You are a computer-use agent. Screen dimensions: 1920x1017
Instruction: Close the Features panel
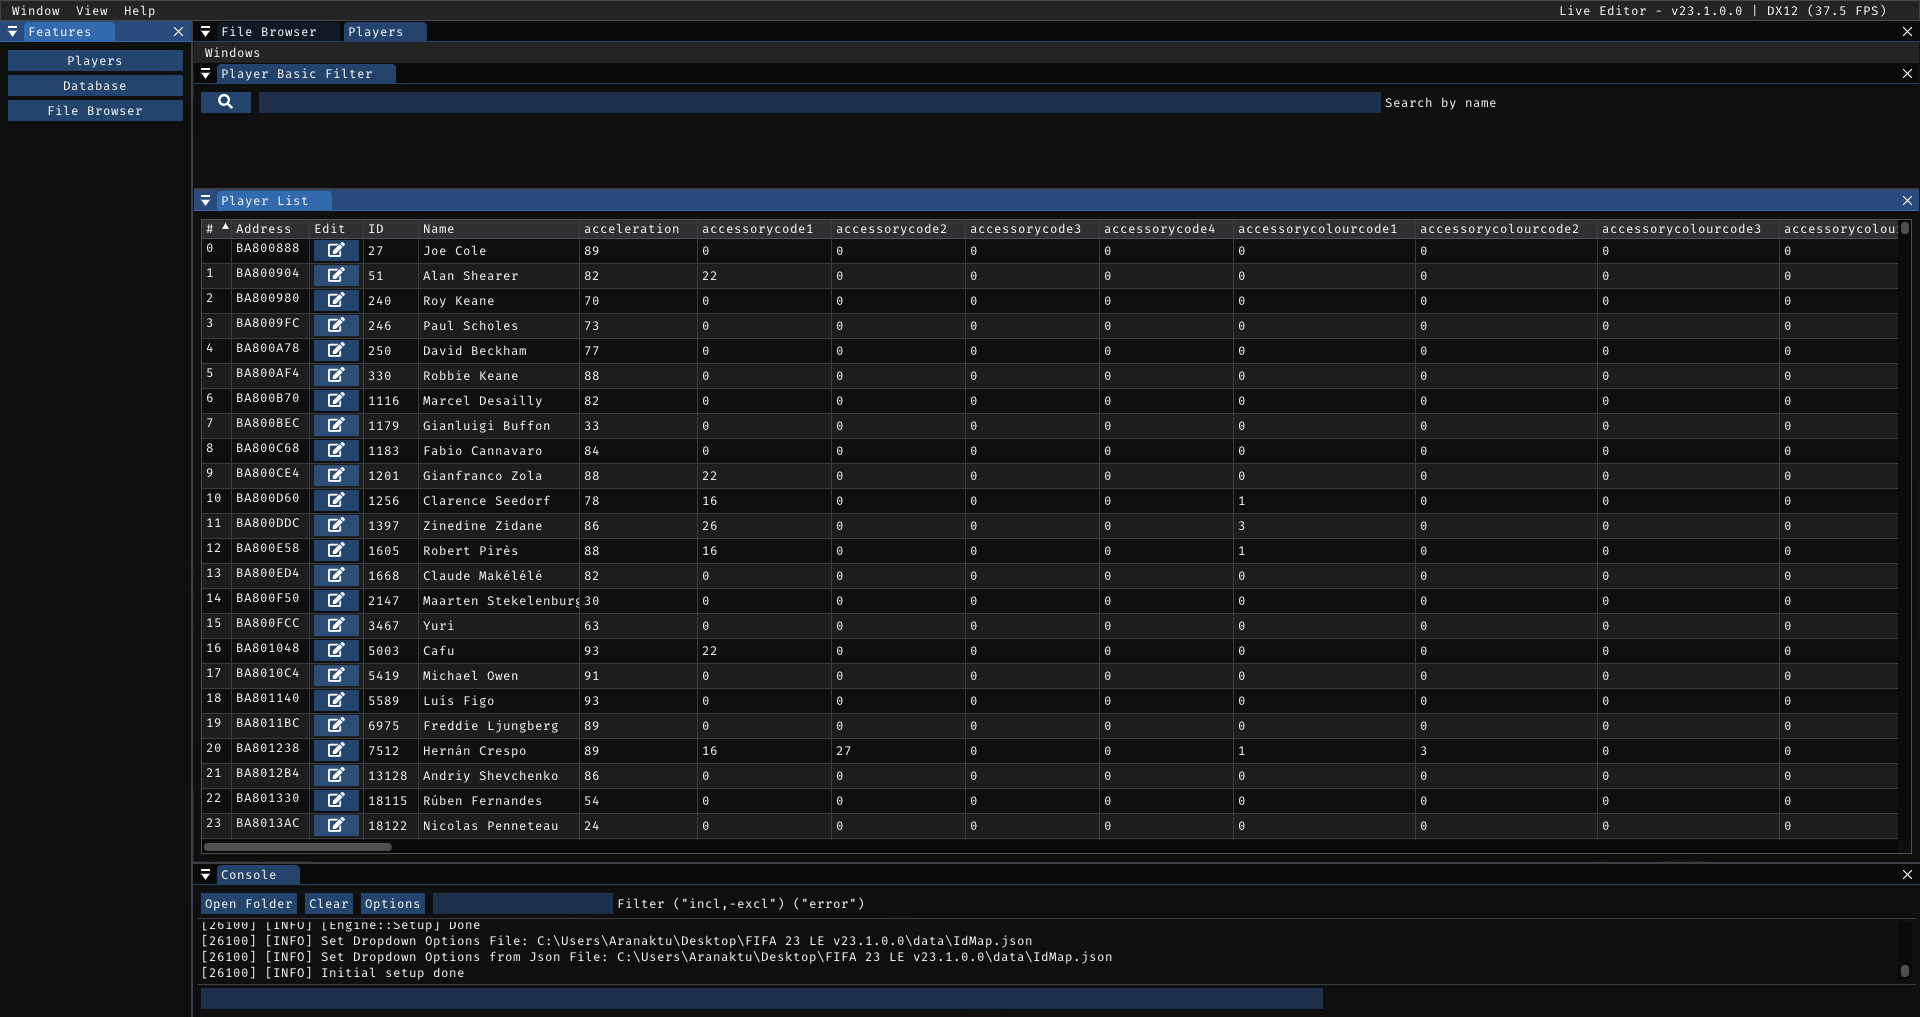tap(178, 32)
